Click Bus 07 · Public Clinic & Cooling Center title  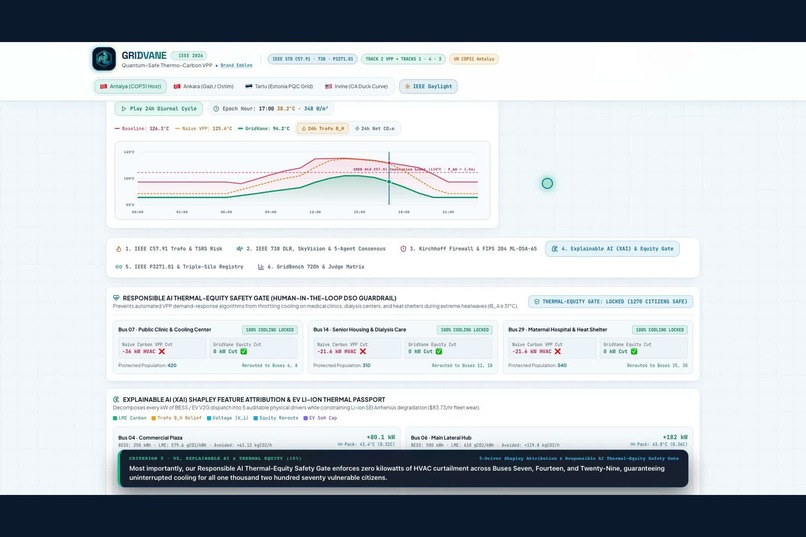point(164,330)
